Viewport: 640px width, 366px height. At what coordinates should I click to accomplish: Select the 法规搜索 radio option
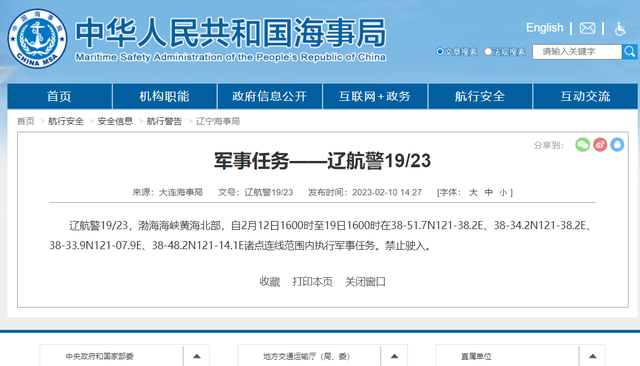point(488,51)
